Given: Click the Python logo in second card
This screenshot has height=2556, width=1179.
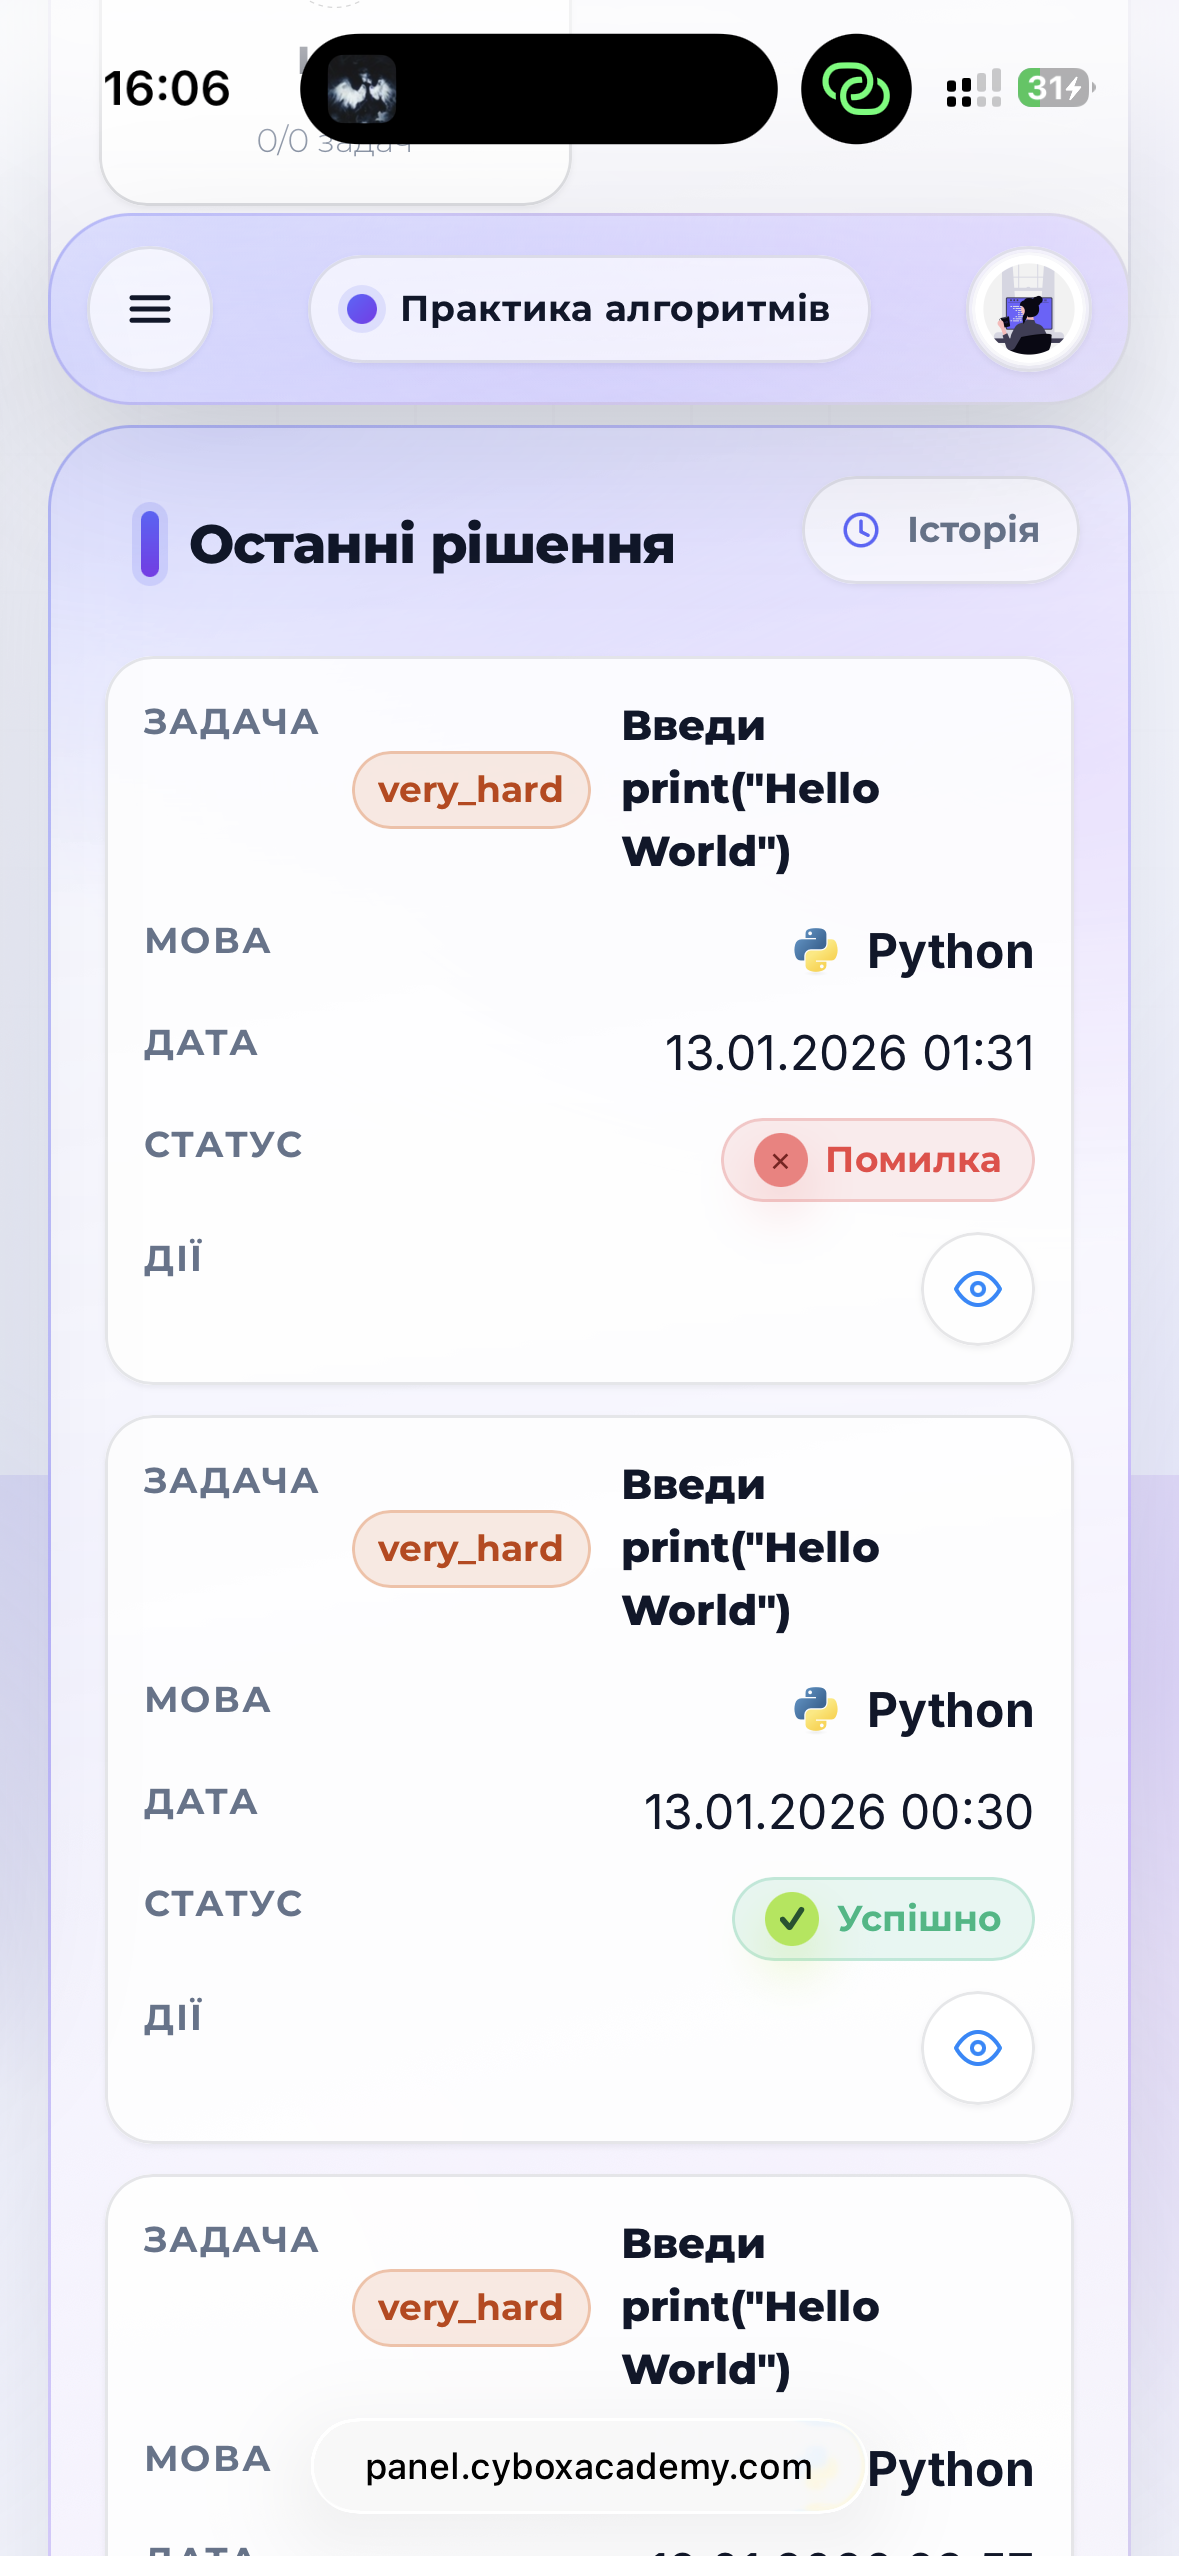Looking at the screenshot, I should click(x=816, y=1709).
